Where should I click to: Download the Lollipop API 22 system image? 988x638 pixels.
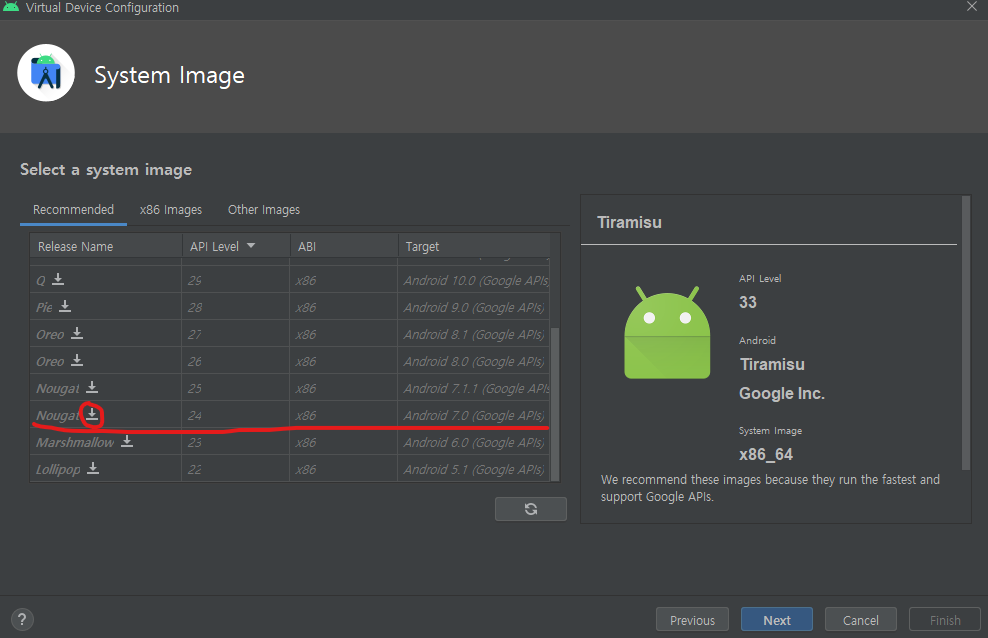(93, 468)
